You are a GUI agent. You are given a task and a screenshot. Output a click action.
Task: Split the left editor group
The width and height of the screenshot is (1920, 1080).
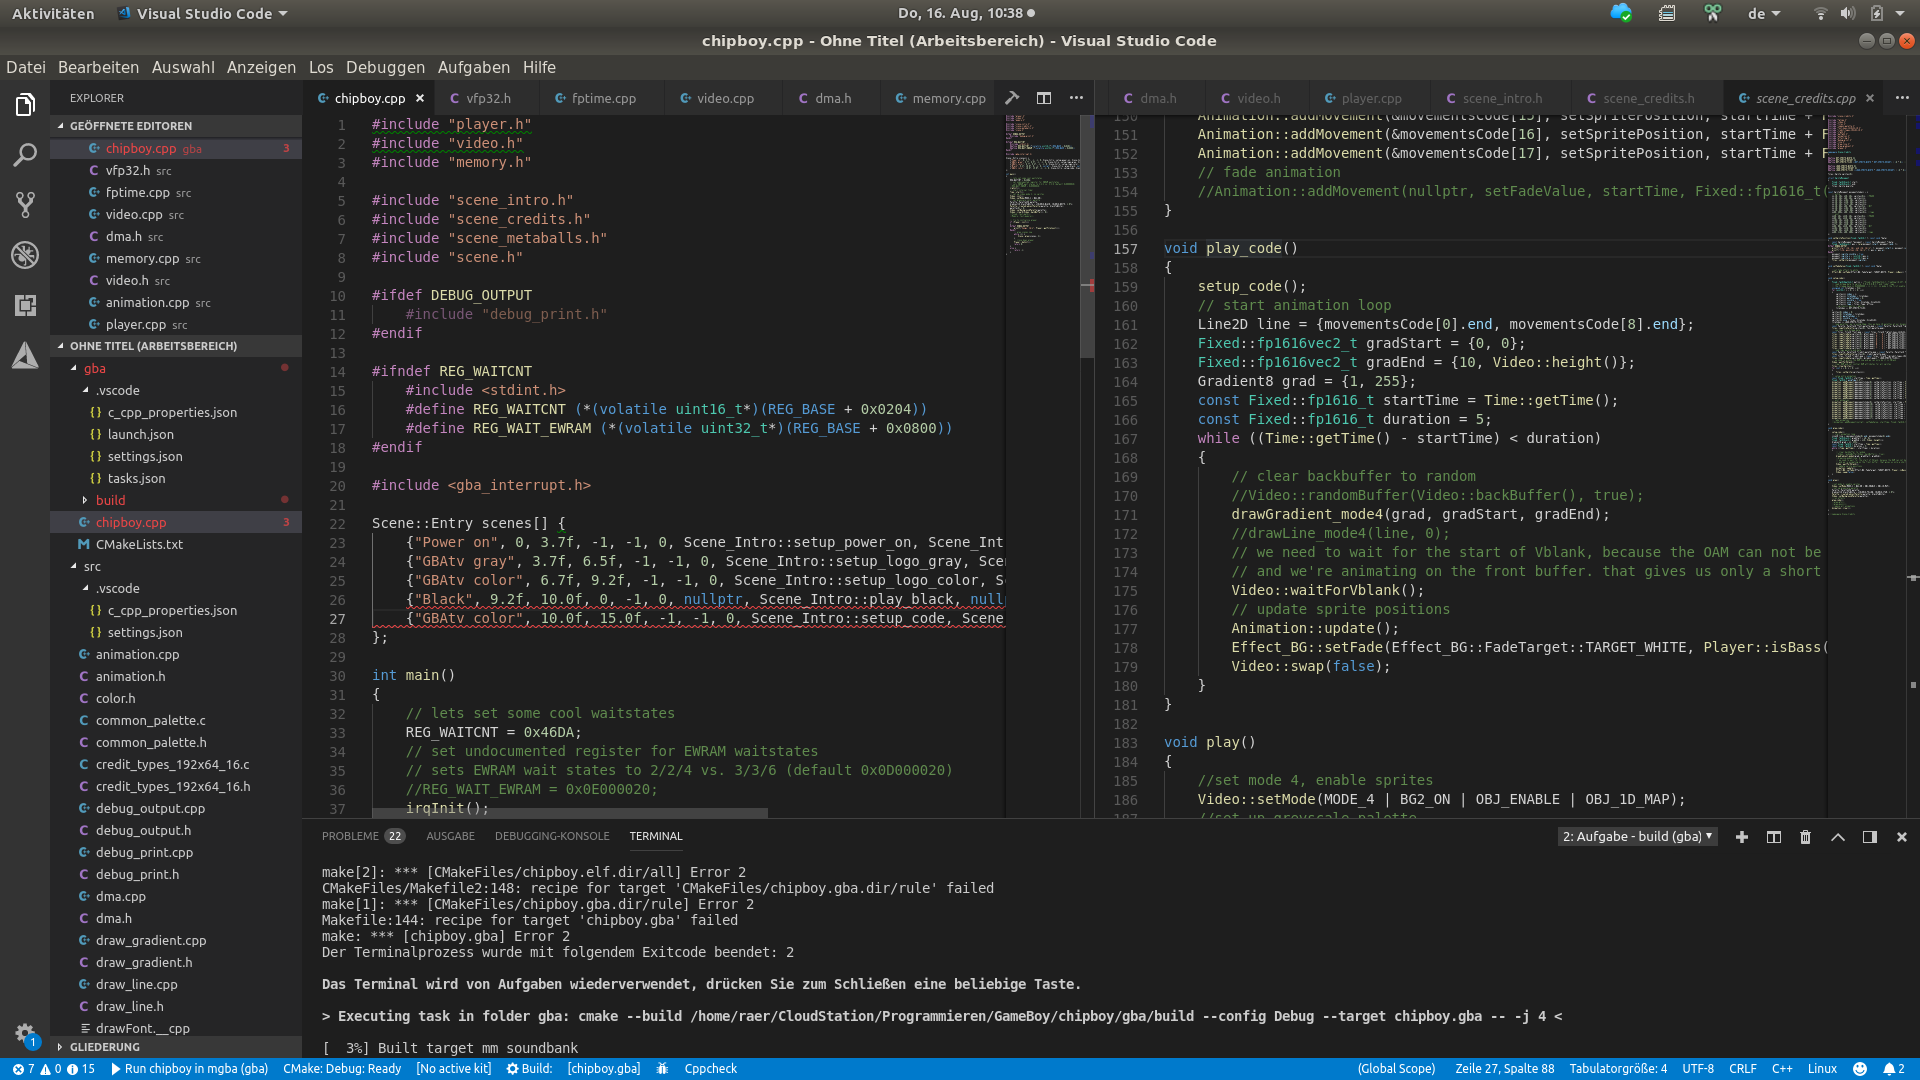pyautogui.click(x=1044, y=98)
